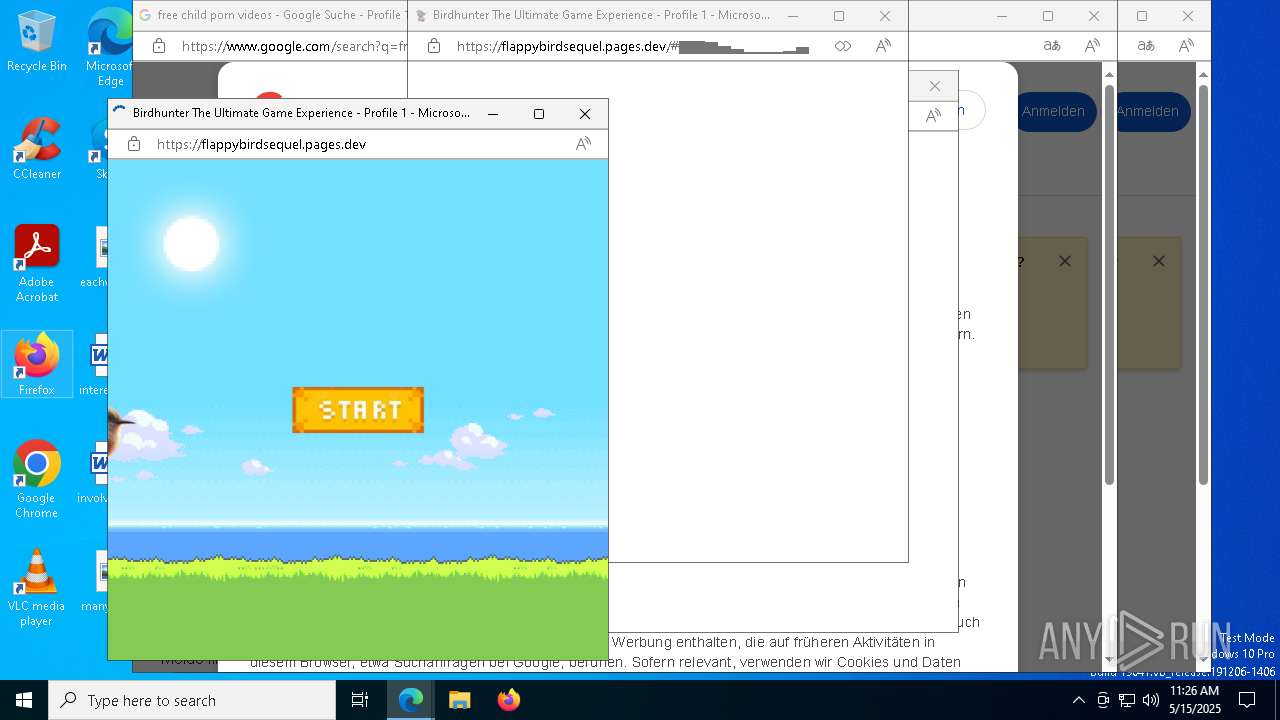Open the Windows Start menu
The image size is (1280, 720).
coord(24,700)
